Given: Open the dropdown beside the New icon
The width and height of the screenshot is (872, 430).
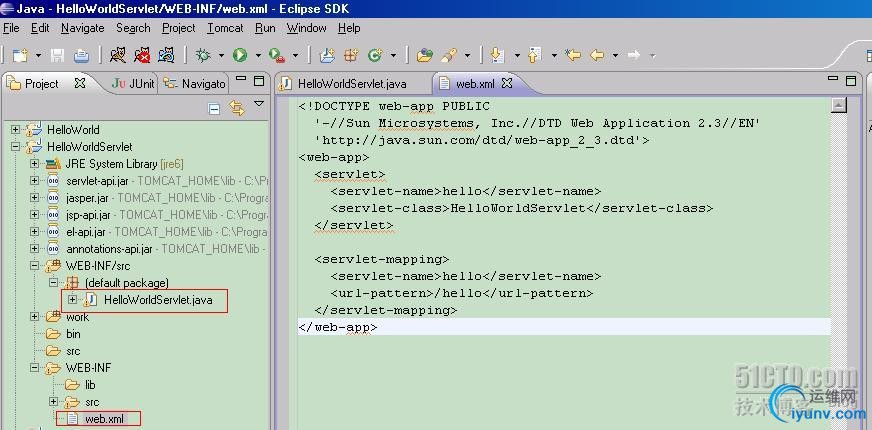Looking at the screenshot, I should coord(38,56).
